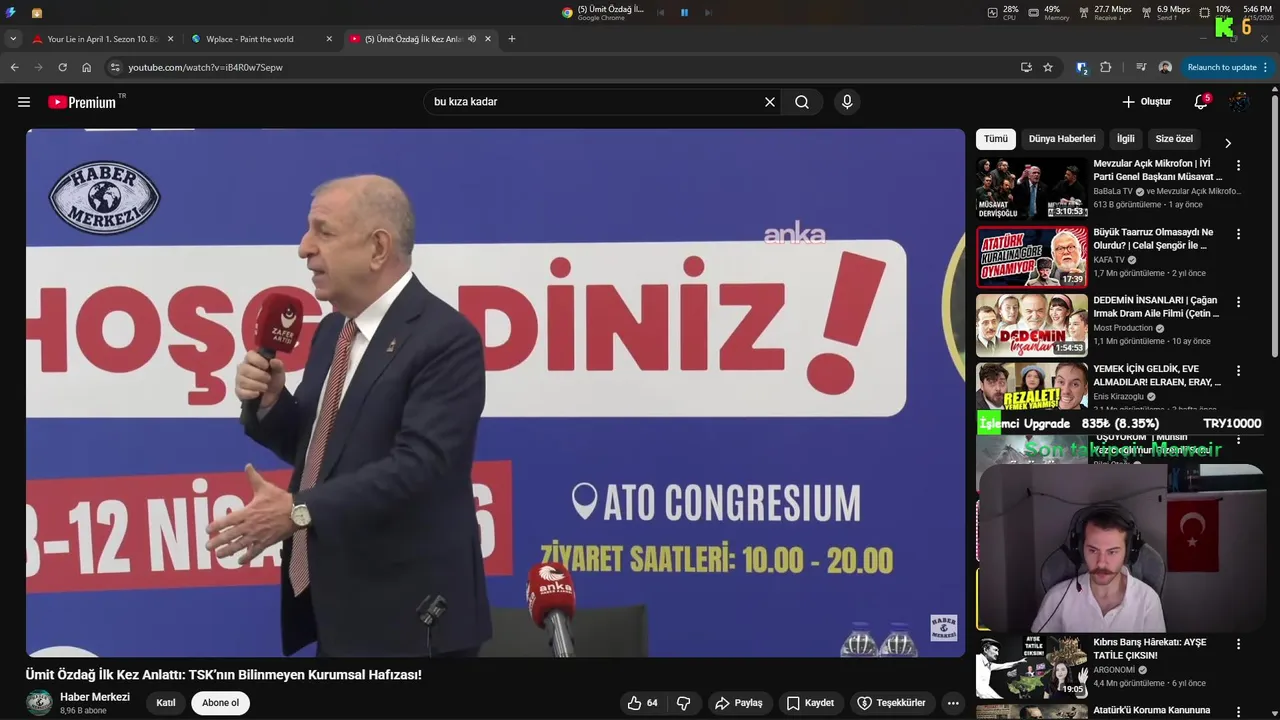The height and width of the screenshot is (720, 1280).
Task: Start voice search with microphone
Action: click(x=847, y=102)
